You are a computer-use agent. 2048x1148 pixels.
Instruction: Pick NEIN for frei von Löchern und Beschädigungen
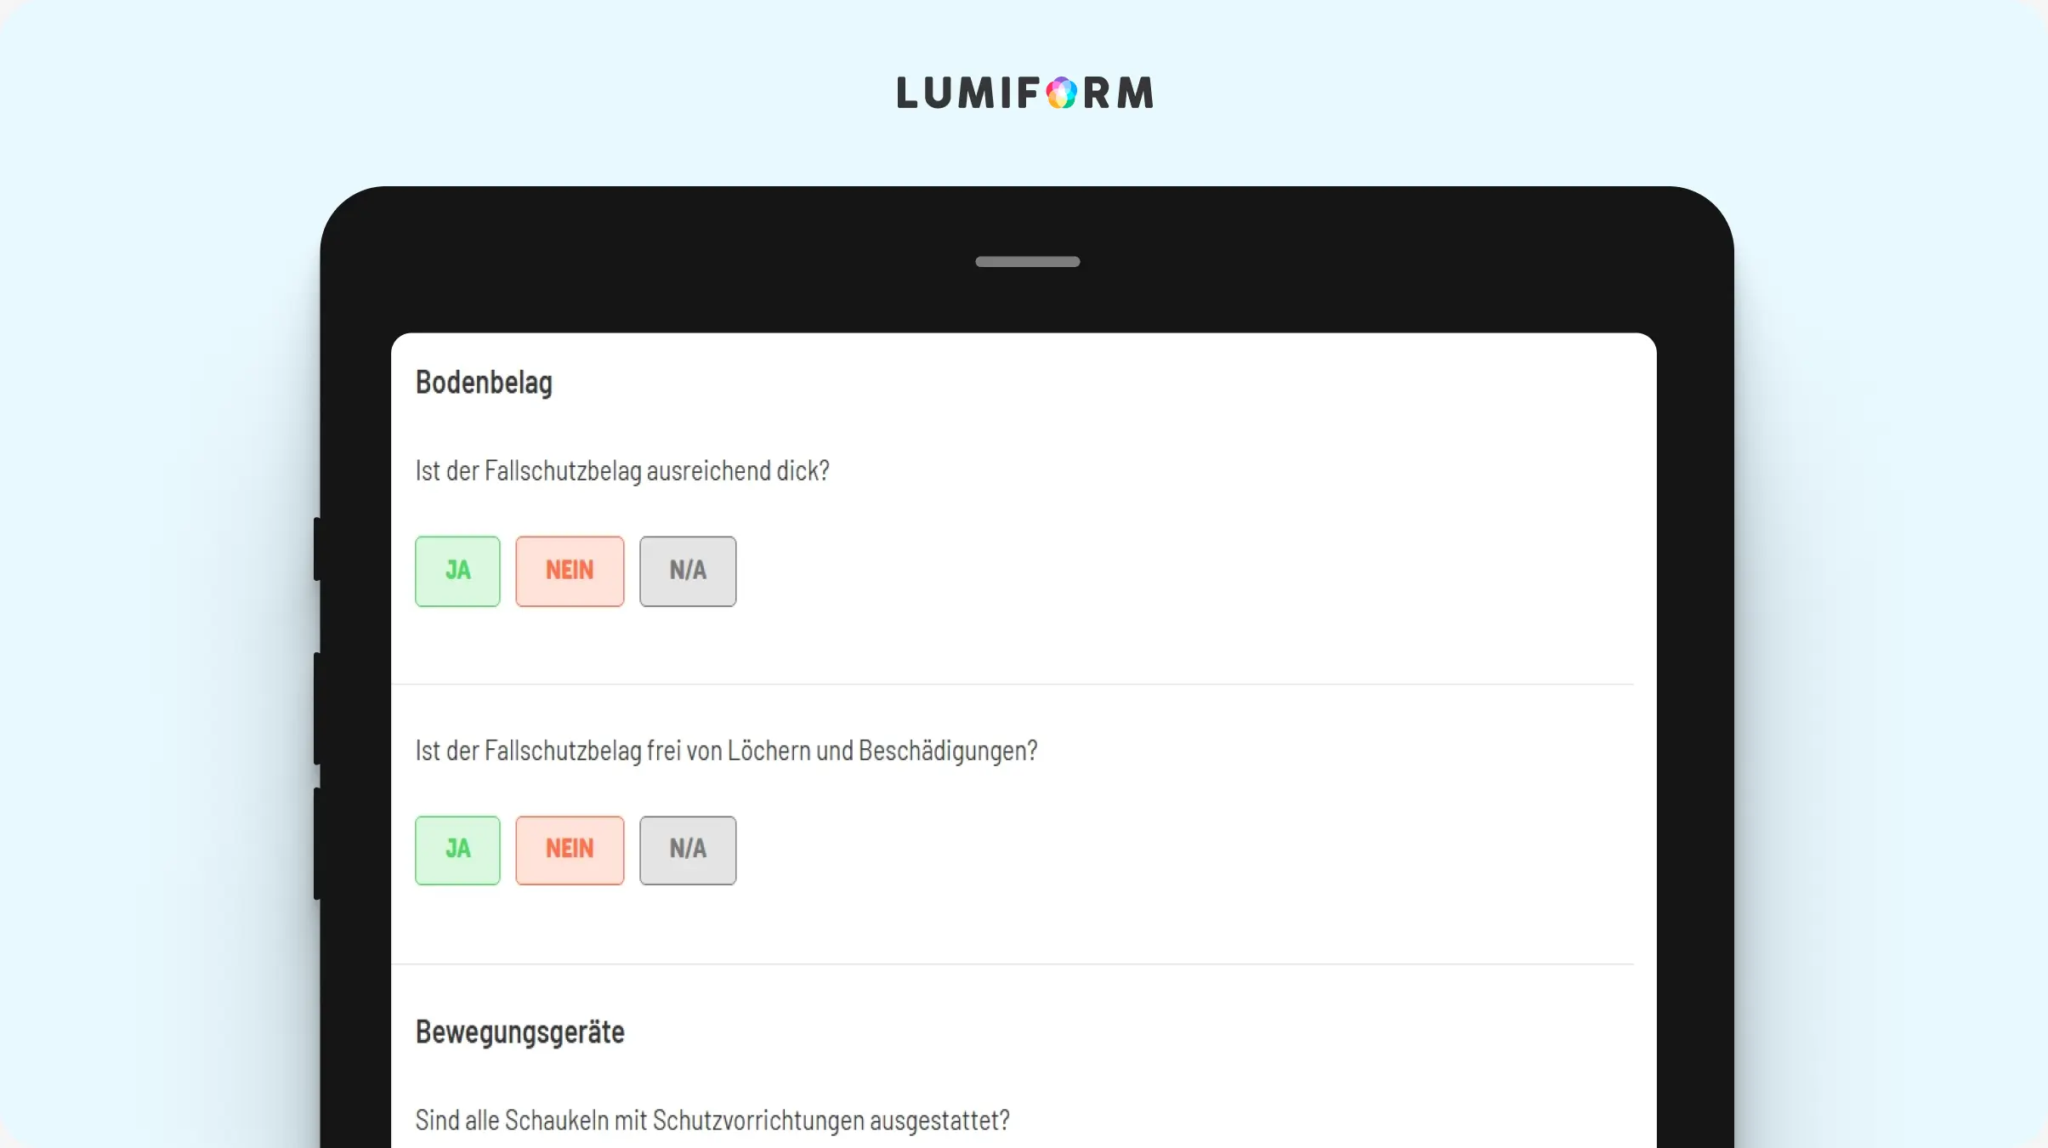(569, 850)
